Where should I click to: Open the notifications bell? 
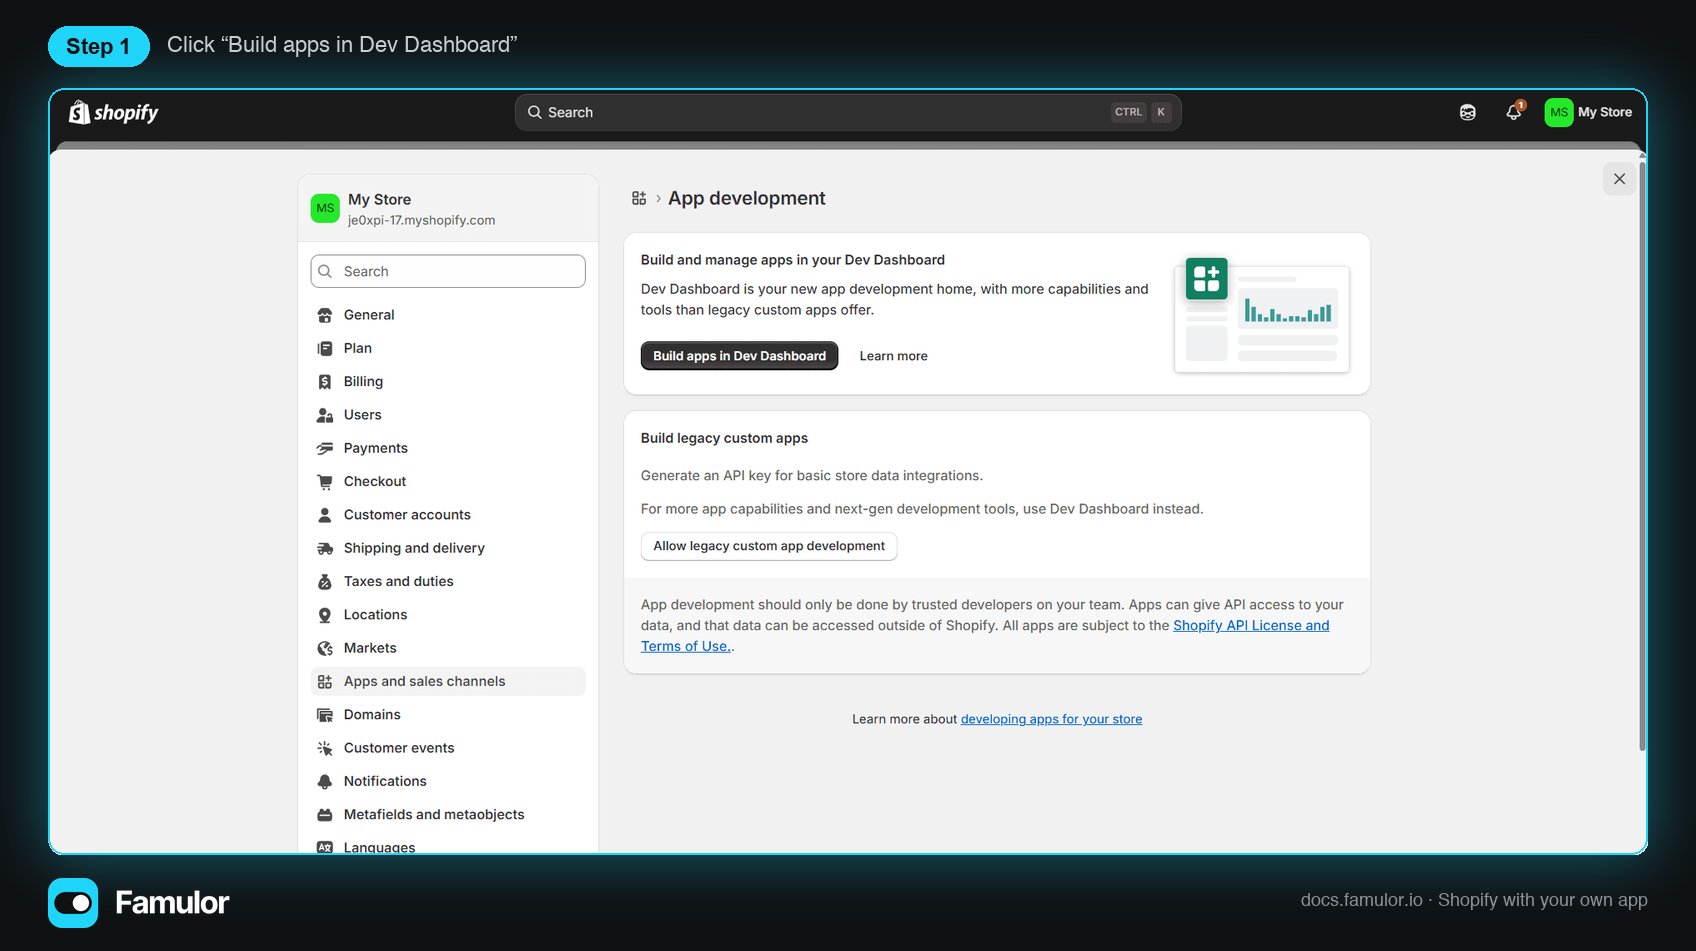(x=1514, y=112)
